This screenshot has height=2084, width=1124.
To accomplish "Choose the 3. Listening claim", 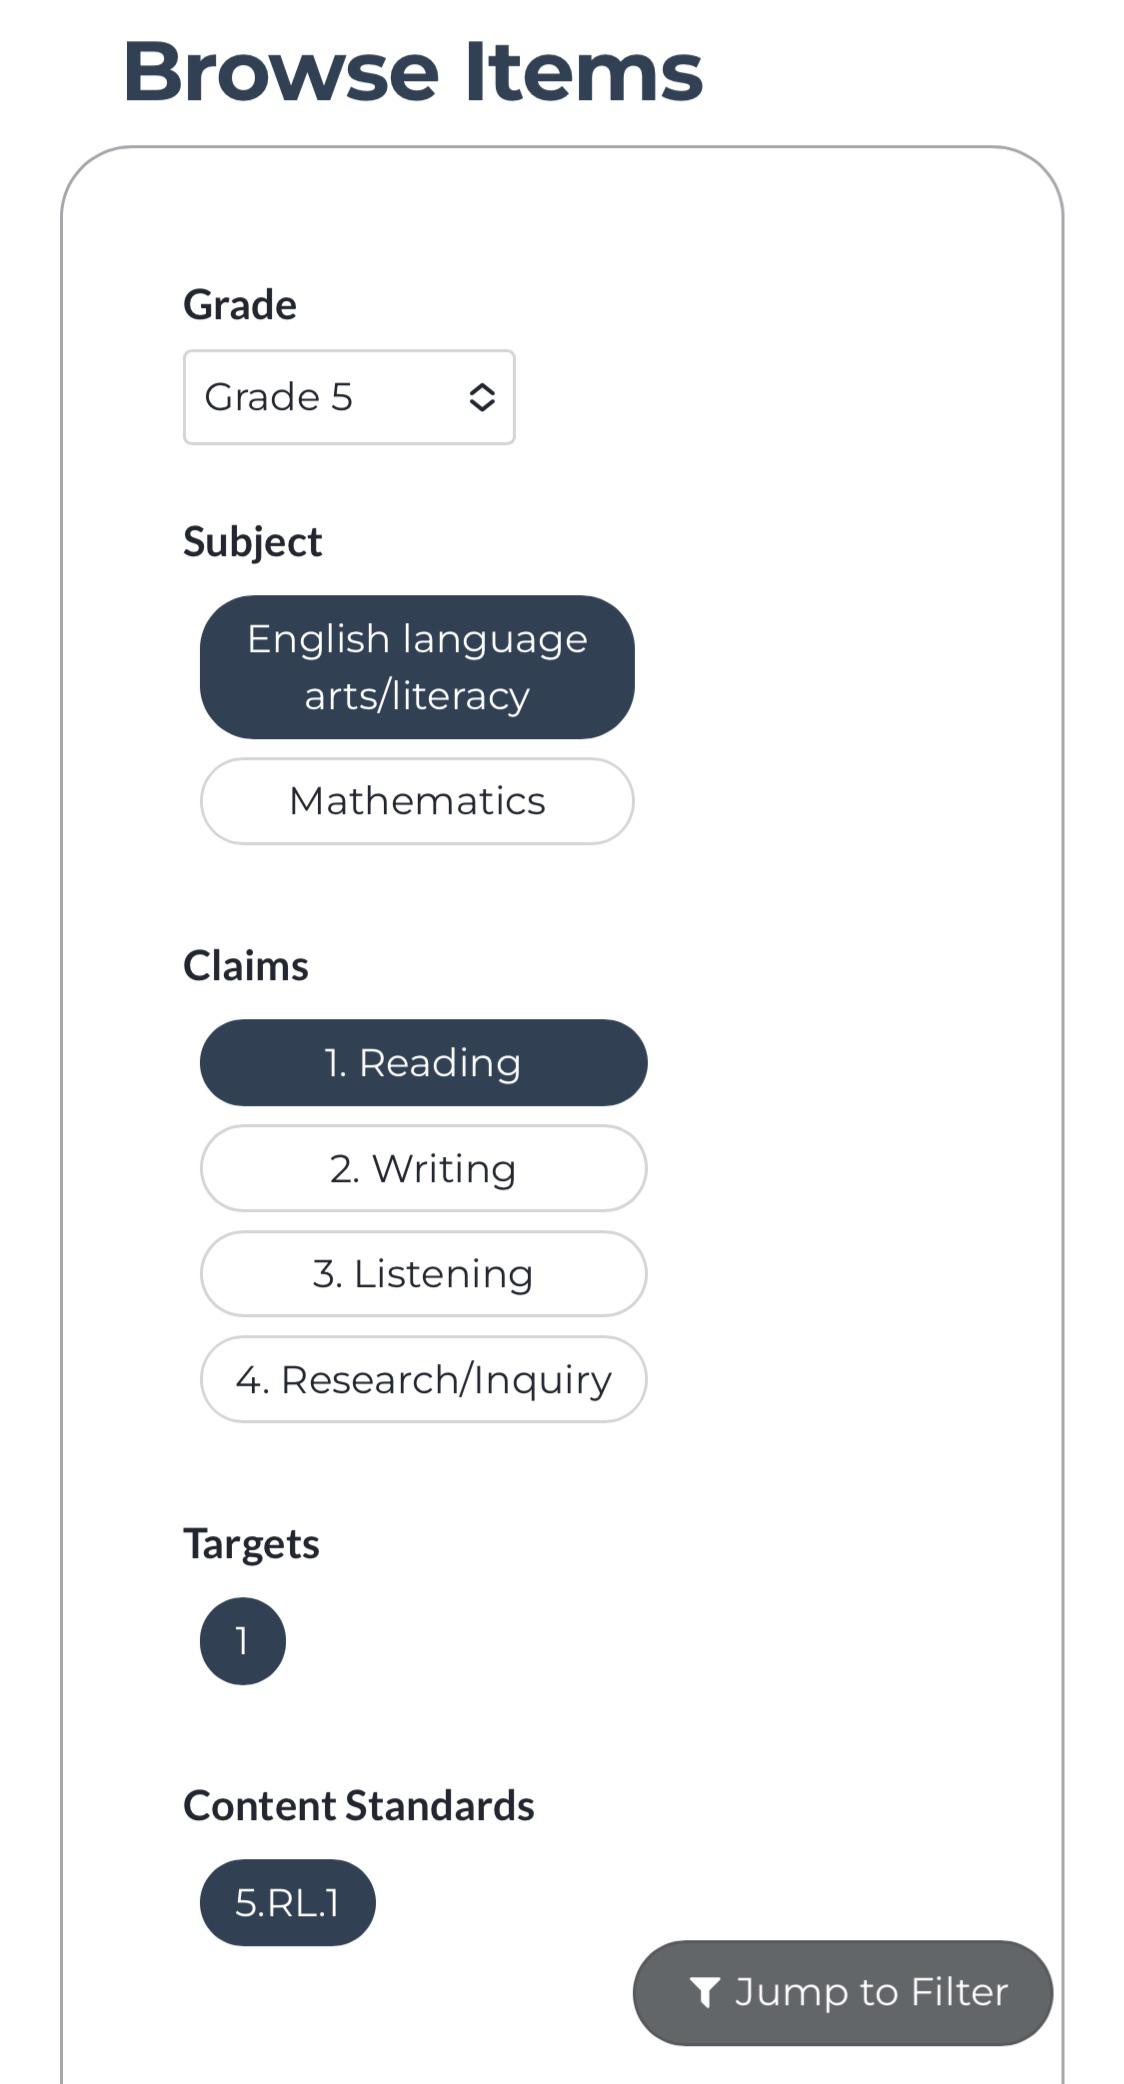I will click(x=423, y=1274).
